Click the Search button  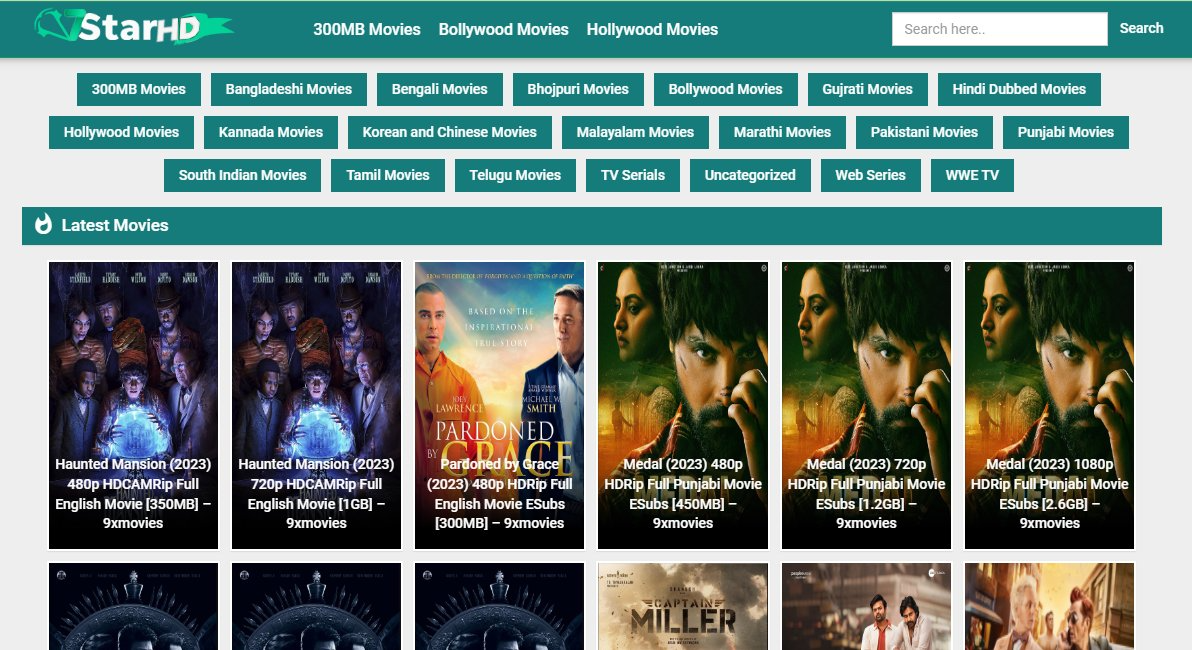pyautogui.click(x=1141, y=28)
